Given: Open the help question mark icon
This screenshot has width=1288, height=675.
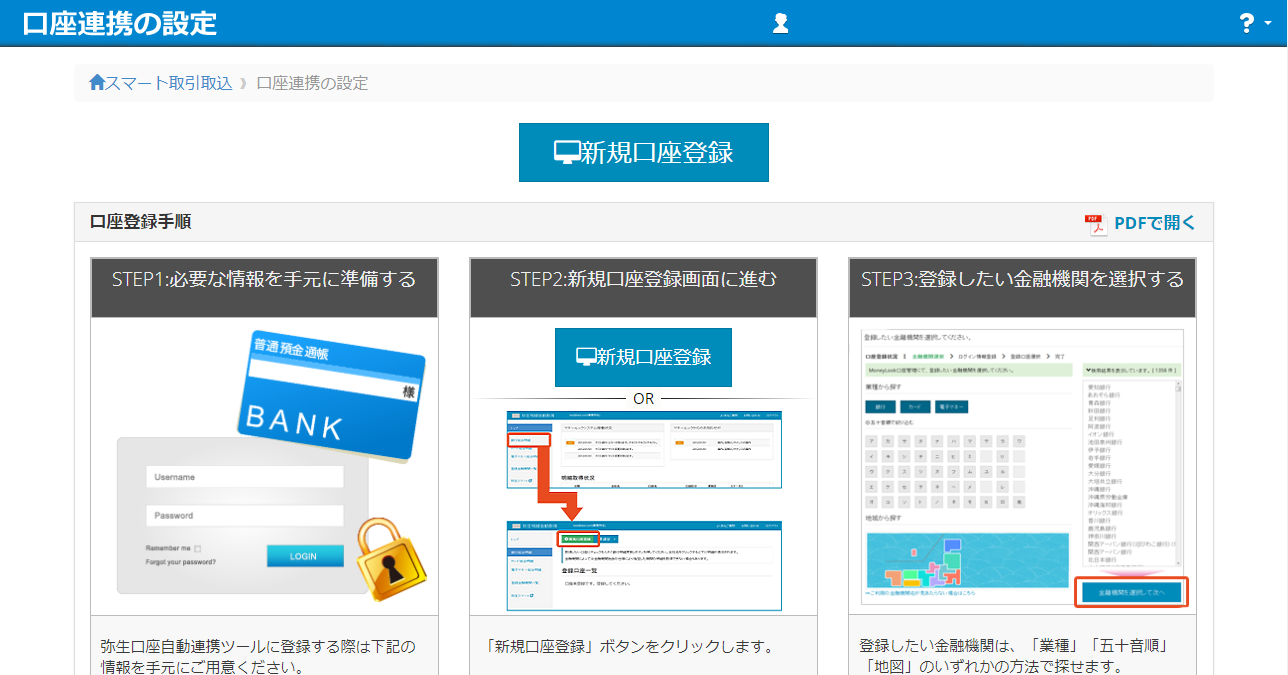Looking at the screenshot, I should pyautogui.click(x=1248, y=22).
